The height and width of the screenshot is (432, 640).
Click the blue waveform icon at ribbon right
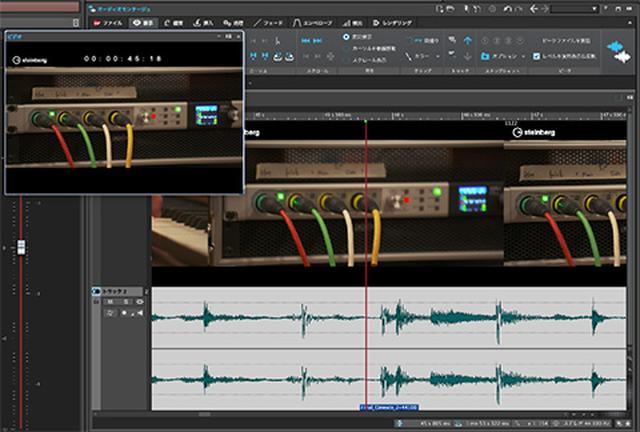tap(615, 47)
